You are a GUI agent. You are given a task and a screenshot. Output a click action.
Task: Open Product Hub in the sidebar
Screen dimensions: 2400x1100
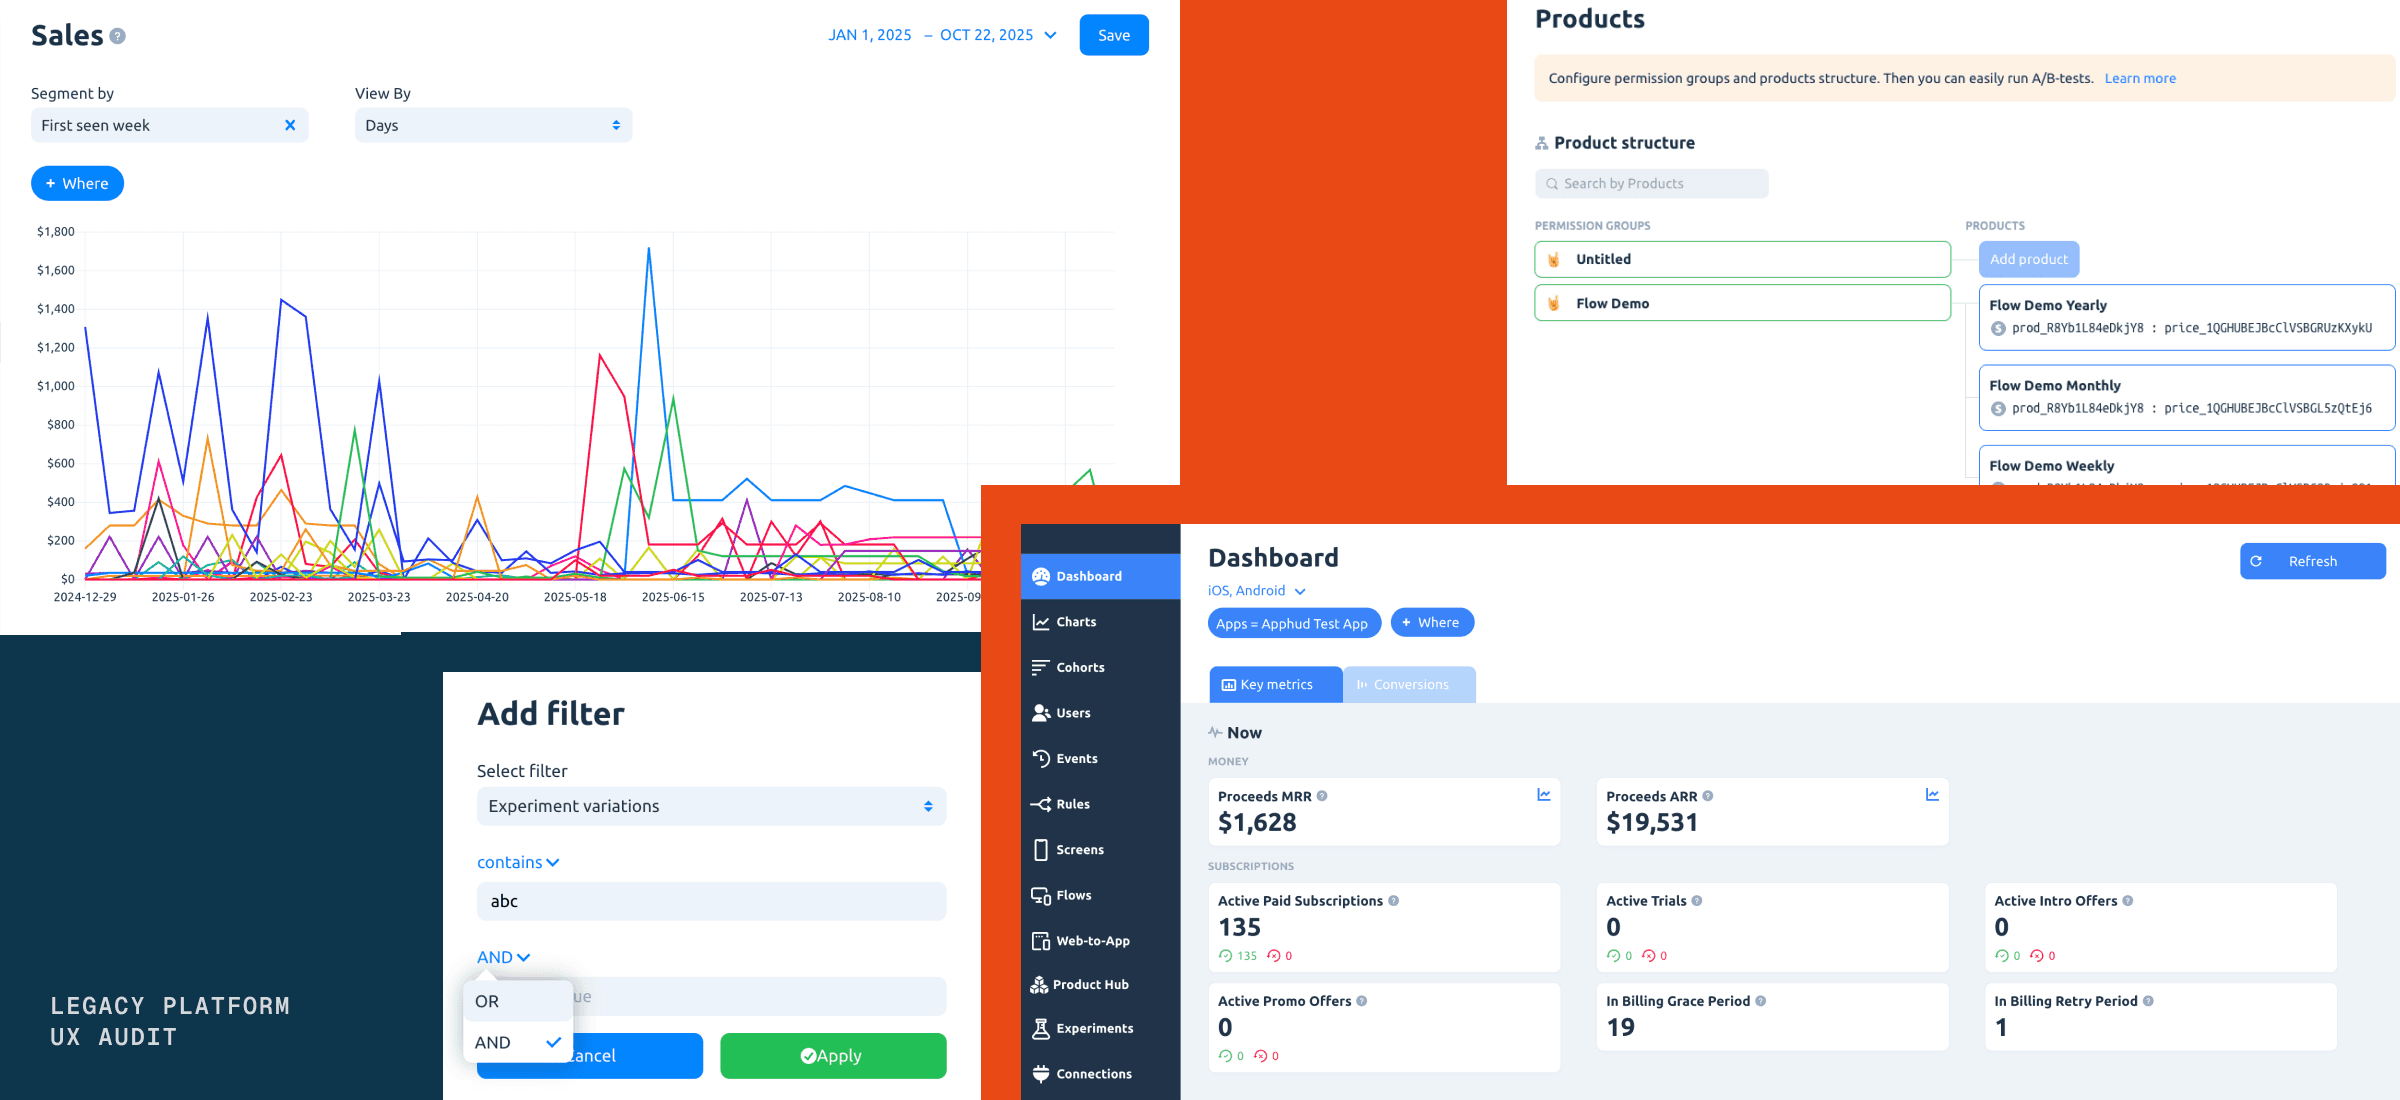pos(1100,985)
